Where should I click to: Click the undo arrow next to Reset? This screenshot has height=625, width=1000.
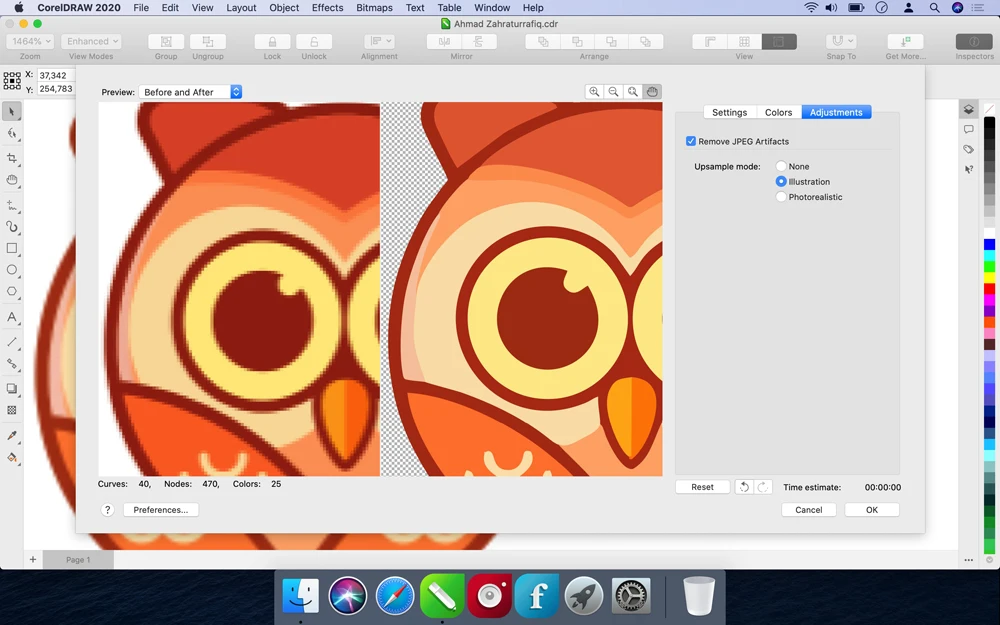(744, 487)
